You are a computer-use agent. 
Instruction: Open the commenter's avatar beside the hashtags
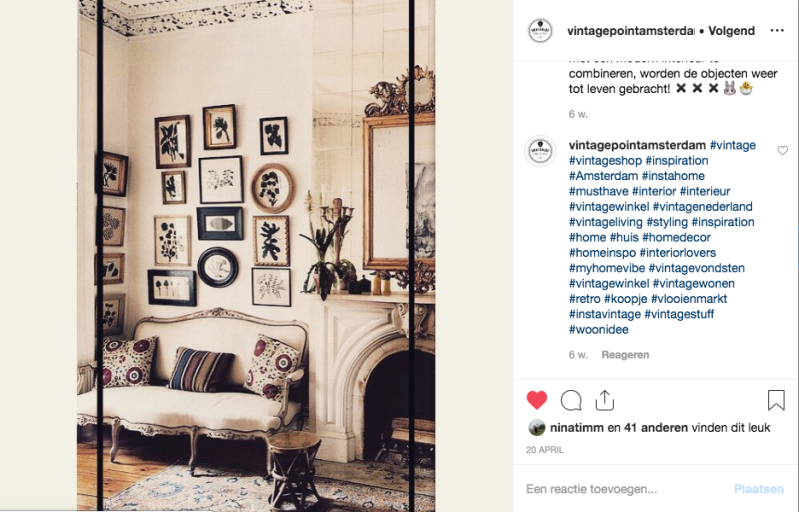point(540,151)
